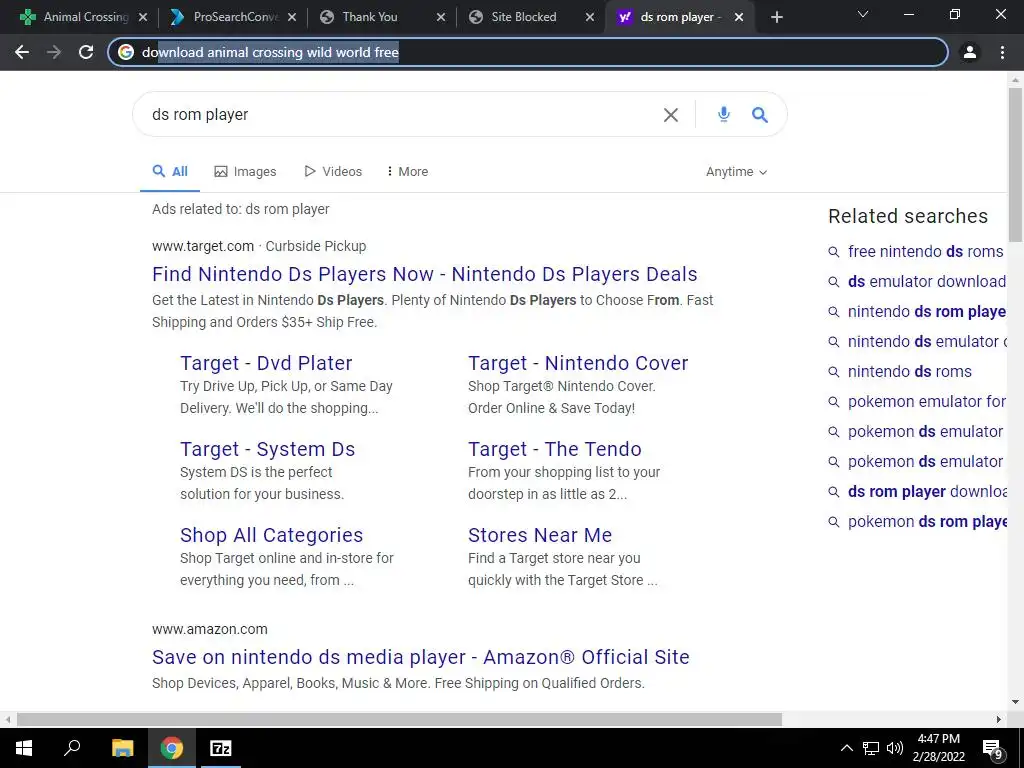This screenshot has height=768, width=1024.
Task: Close the ProSearchConverter tab
Action: 292,17
